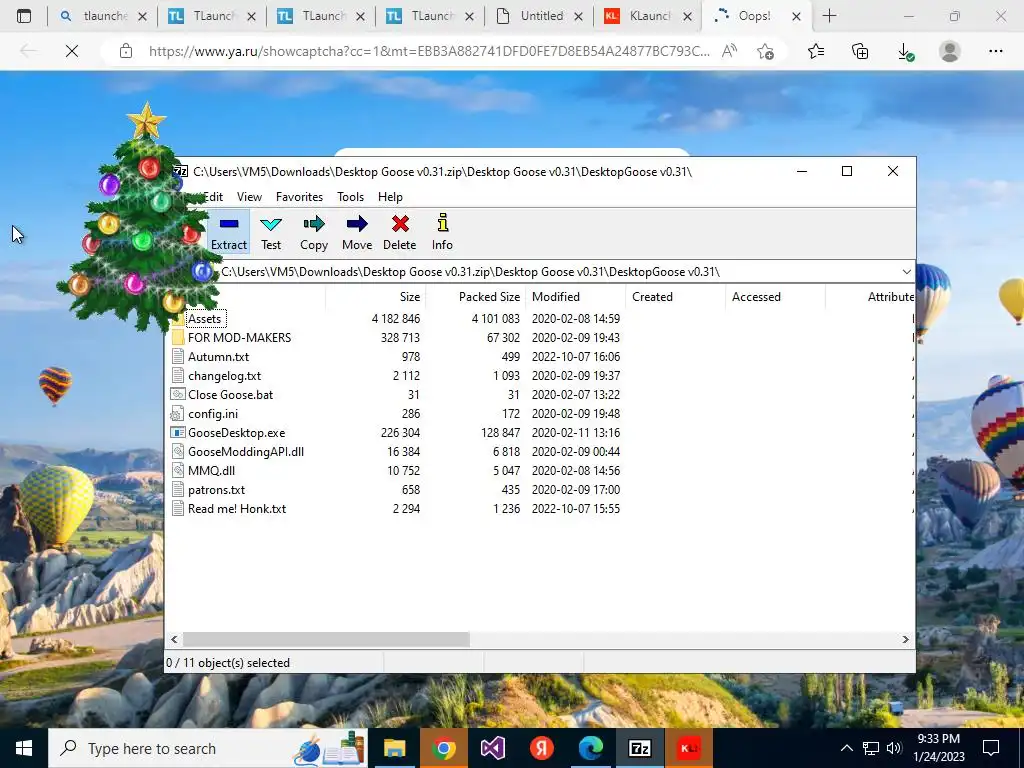The height and width of the screenshot is (768, 1024).
Task: Click the GooseDesktop.exe file icon
Action: tap(178, 432)
